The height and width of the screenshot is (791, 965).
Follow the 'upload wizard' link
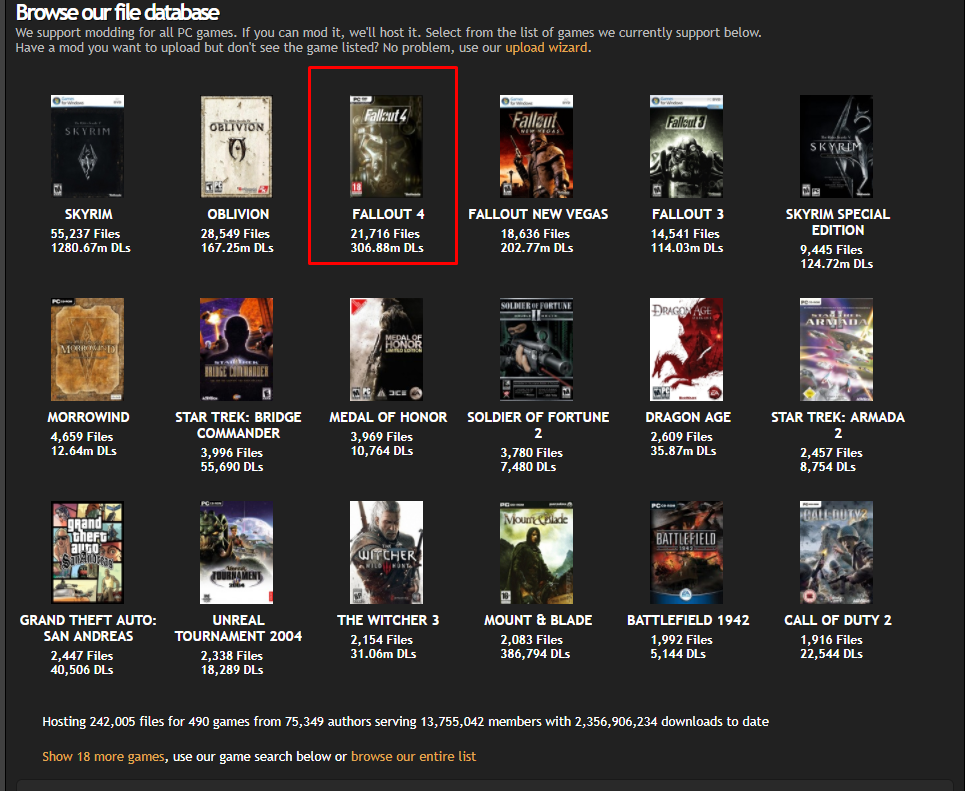tap(547, 47)
